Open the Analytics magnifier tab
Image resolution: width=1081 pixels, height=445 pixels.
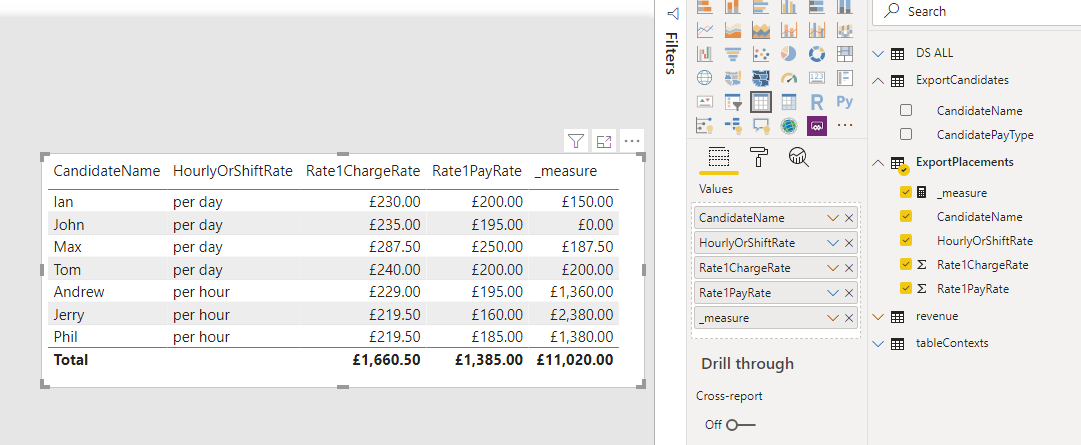pos(798,157)
